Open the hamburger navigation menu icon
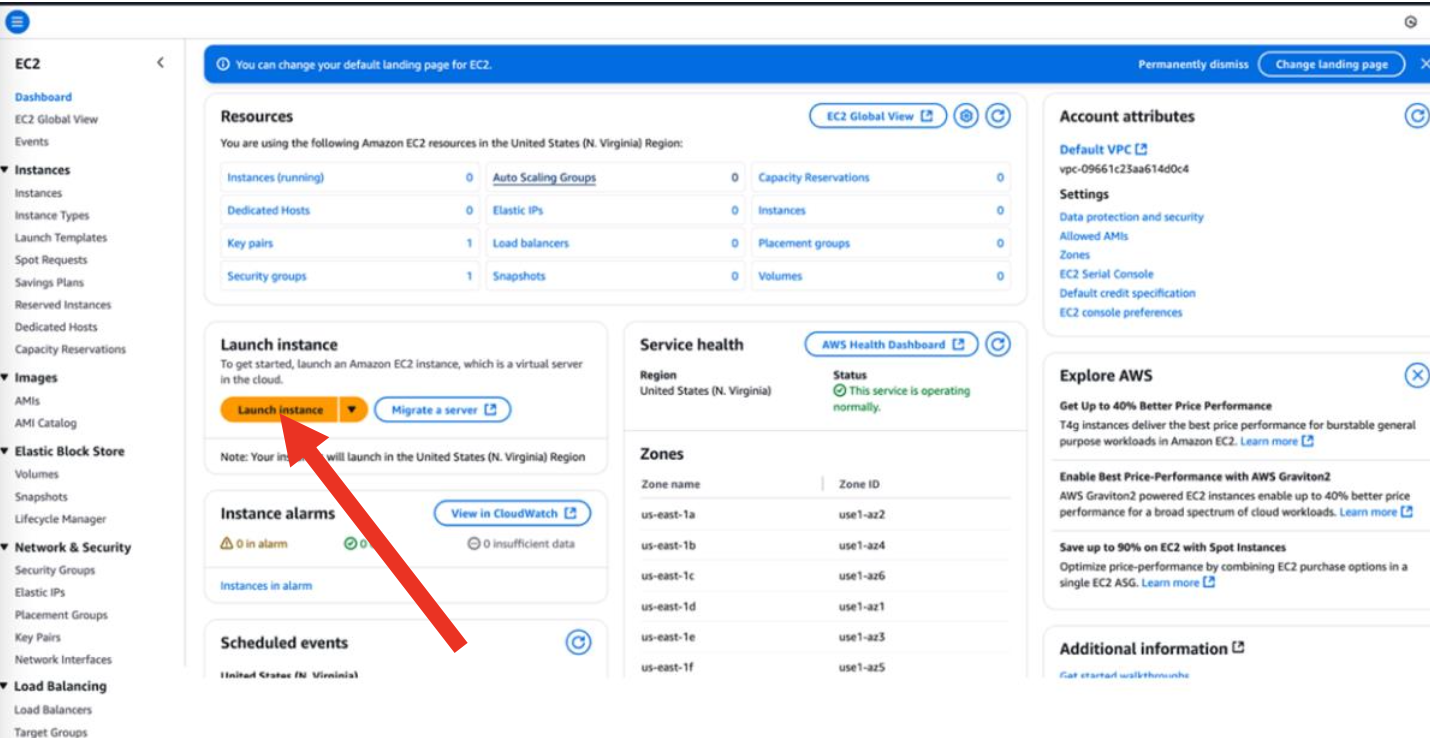The height and width of the screenshot is (738, 1430). click(18, 21)
